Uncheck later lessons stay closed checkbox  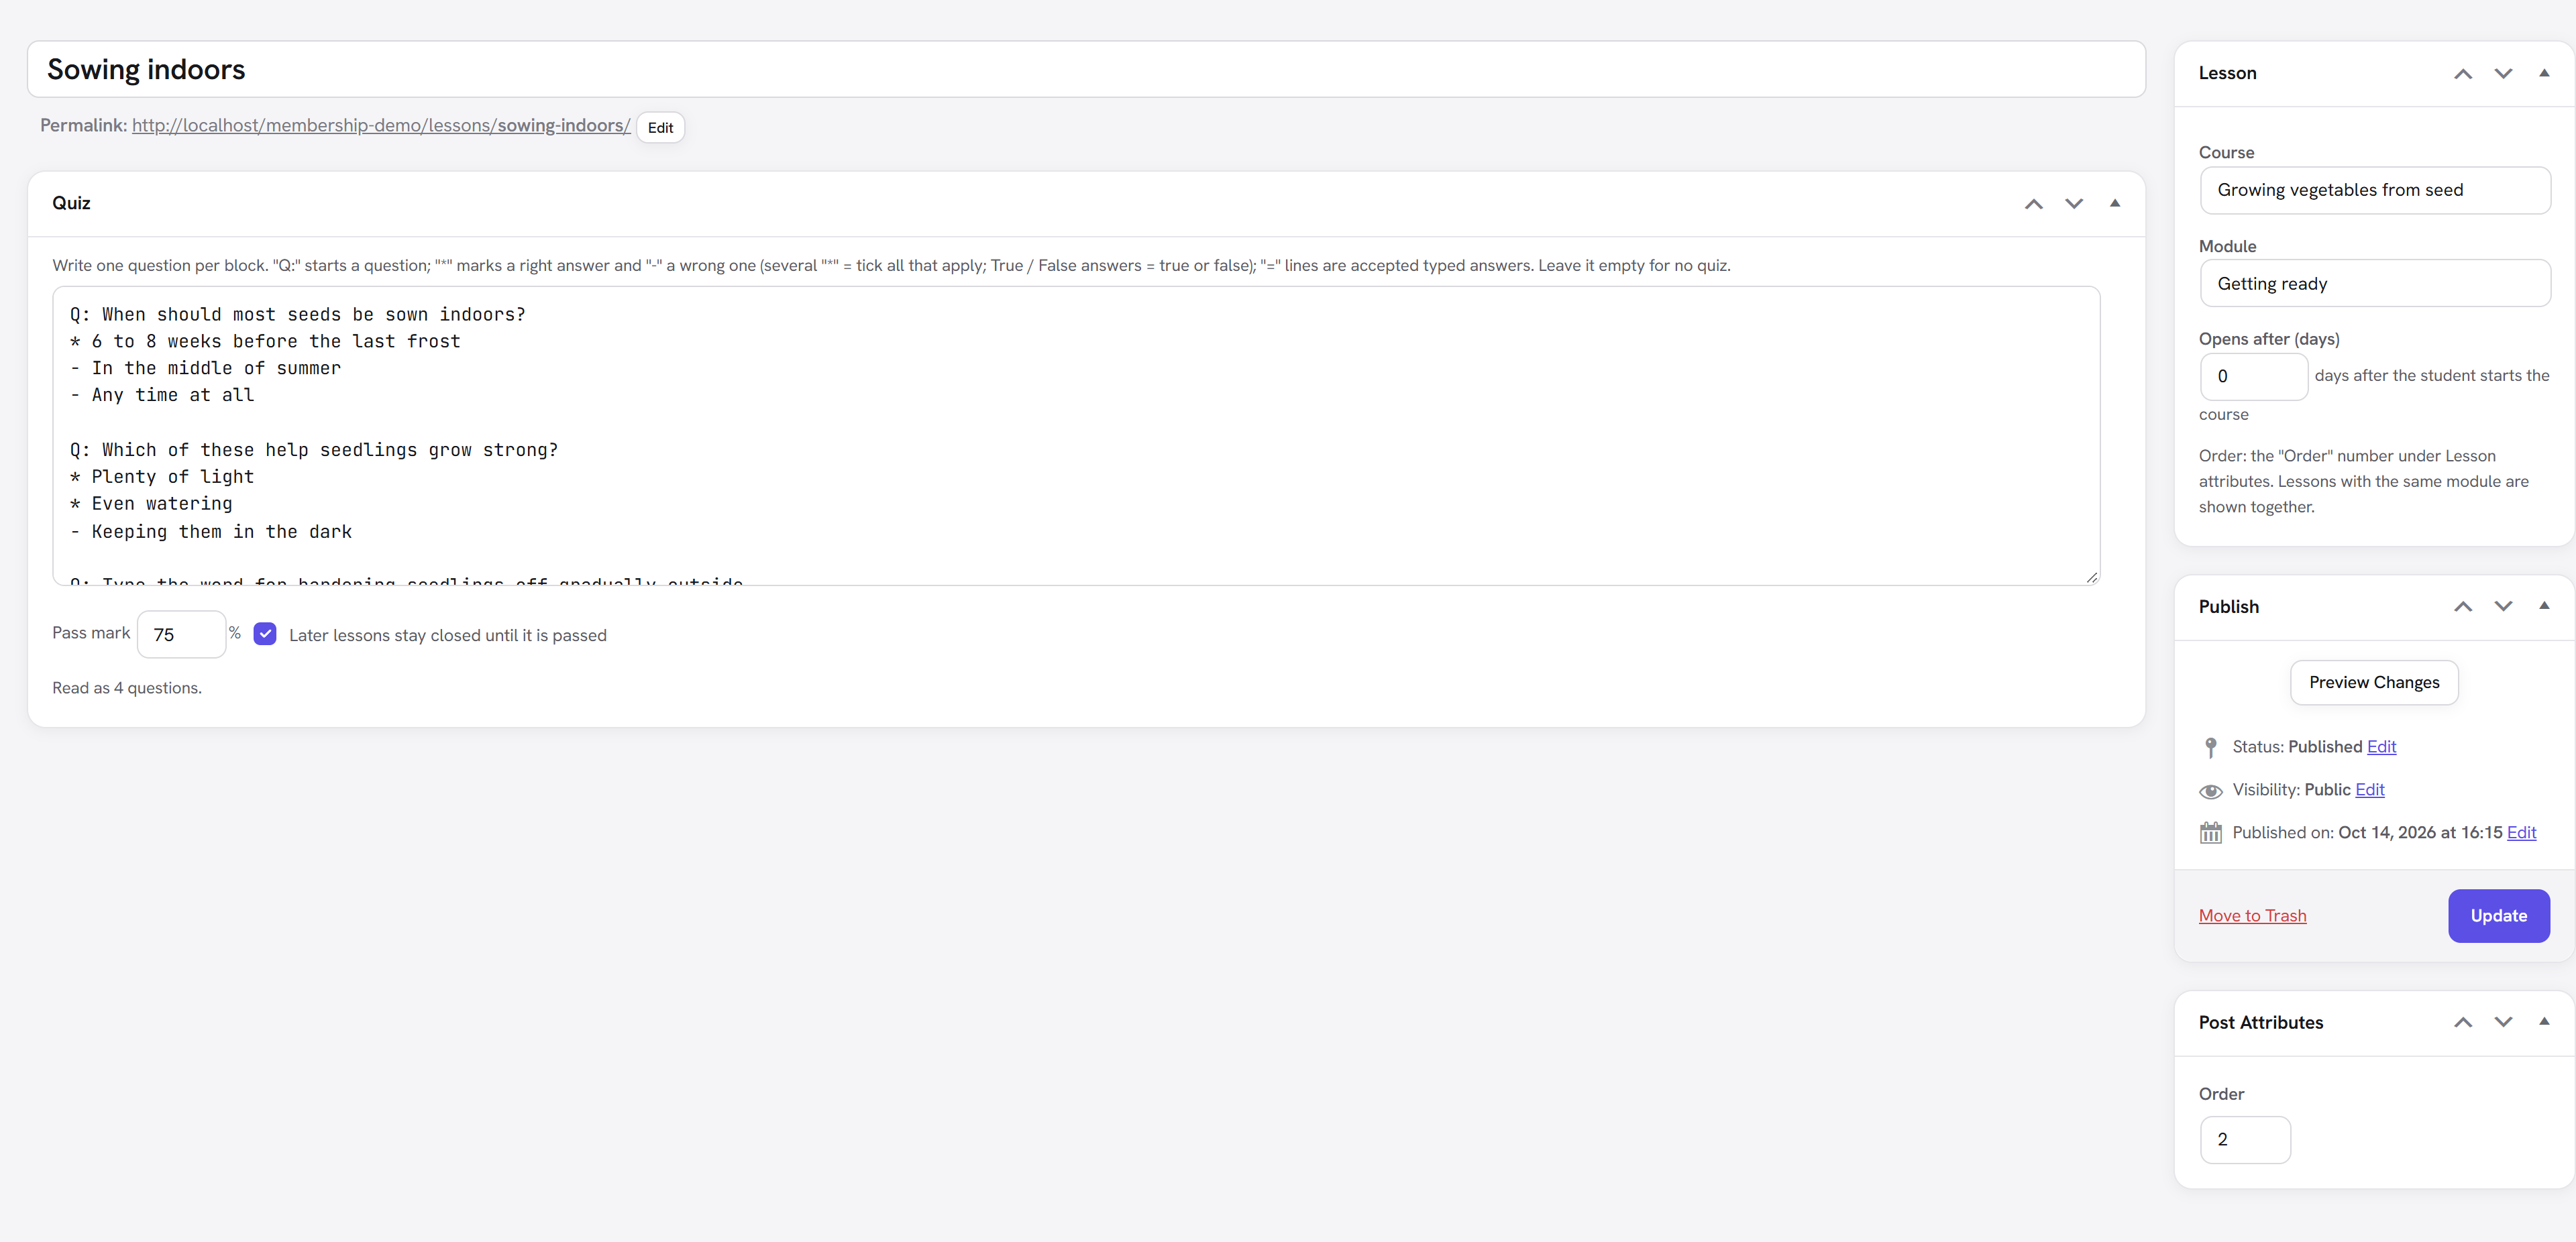click(x=265, y=634)
